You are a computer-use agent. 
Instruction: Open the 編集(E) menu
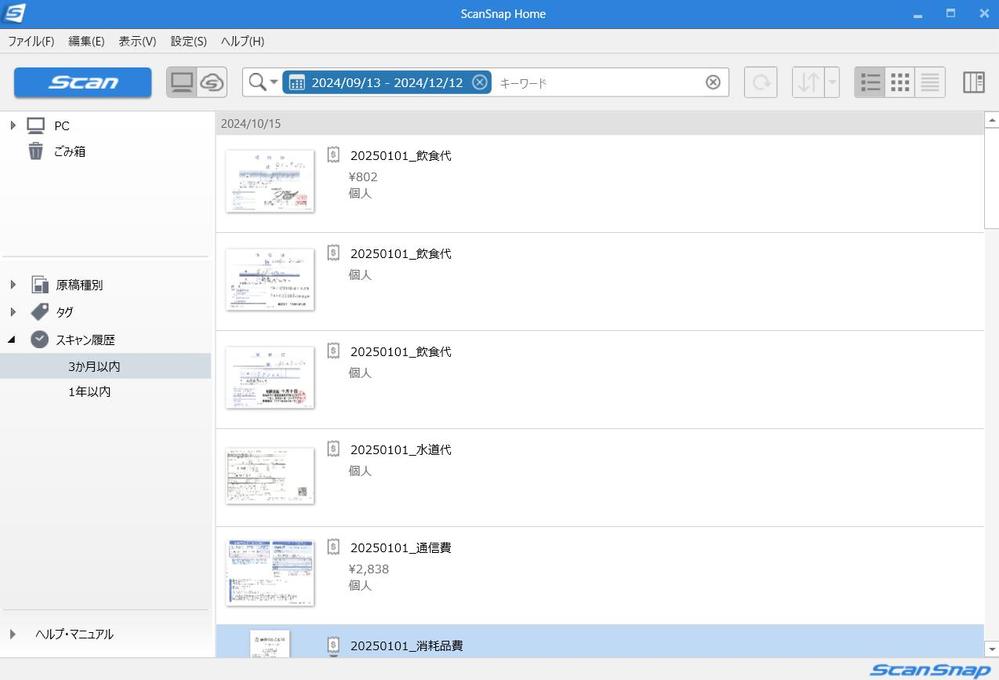[x=86, y=41]
